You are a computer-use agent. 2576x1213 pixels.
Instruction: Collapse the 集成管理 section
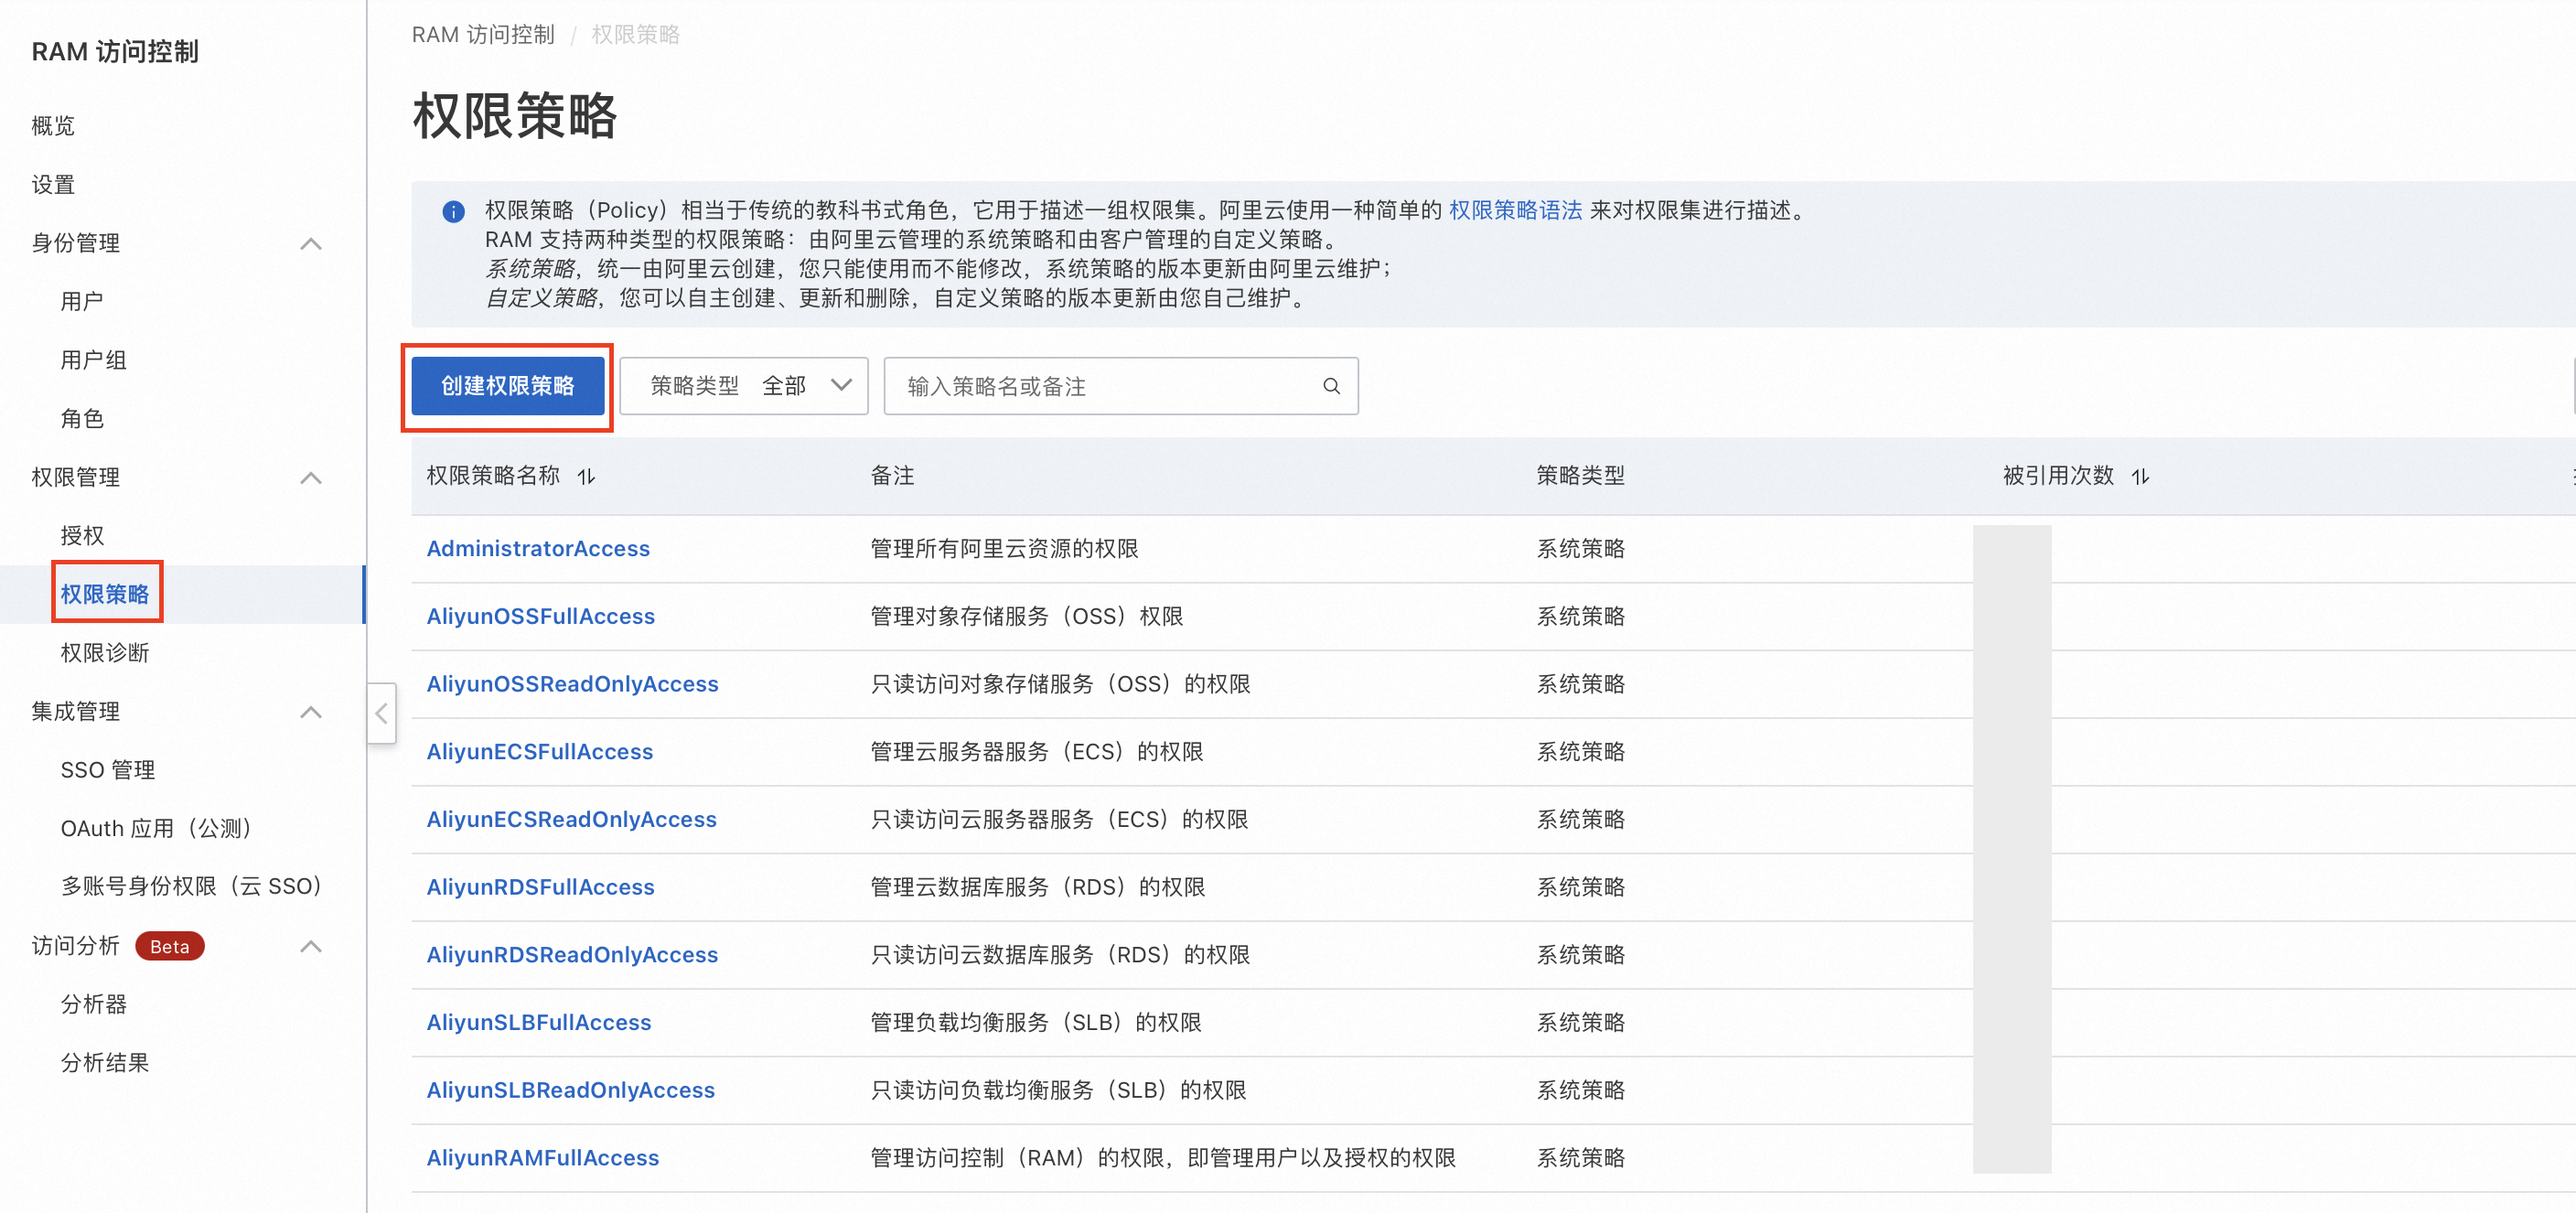pos(311,711)
